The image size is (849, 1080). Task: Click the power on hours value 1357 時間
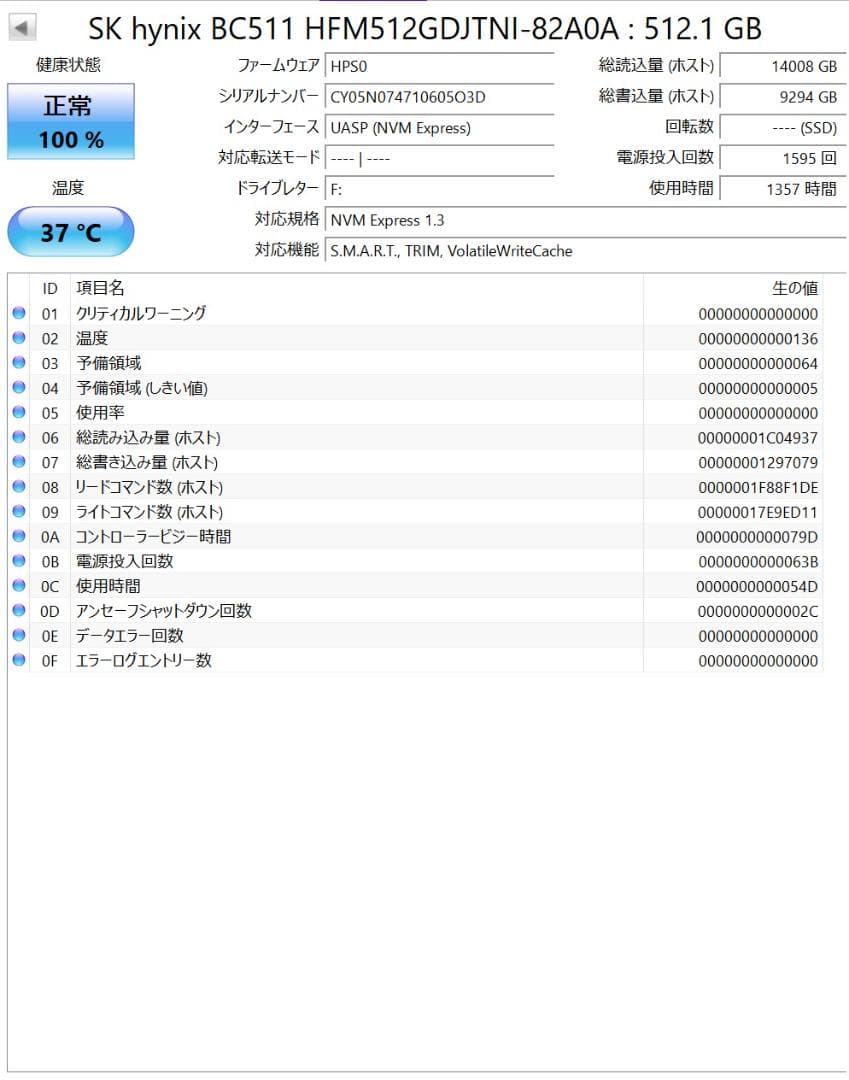click(783, 189)
